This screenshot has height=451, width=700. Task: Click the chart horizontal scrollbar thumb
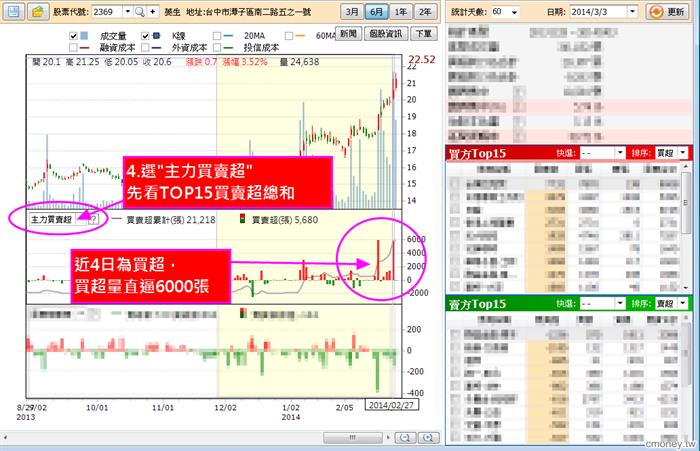pyautogui.click(x=352, y=438)
